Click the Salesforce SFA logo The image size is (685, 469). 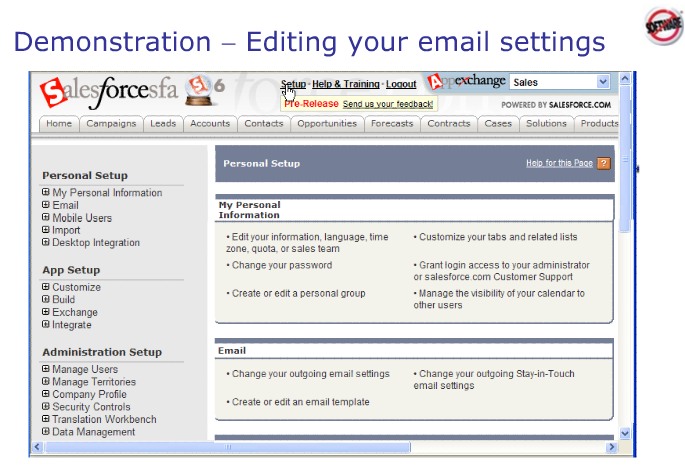point(110,93)
